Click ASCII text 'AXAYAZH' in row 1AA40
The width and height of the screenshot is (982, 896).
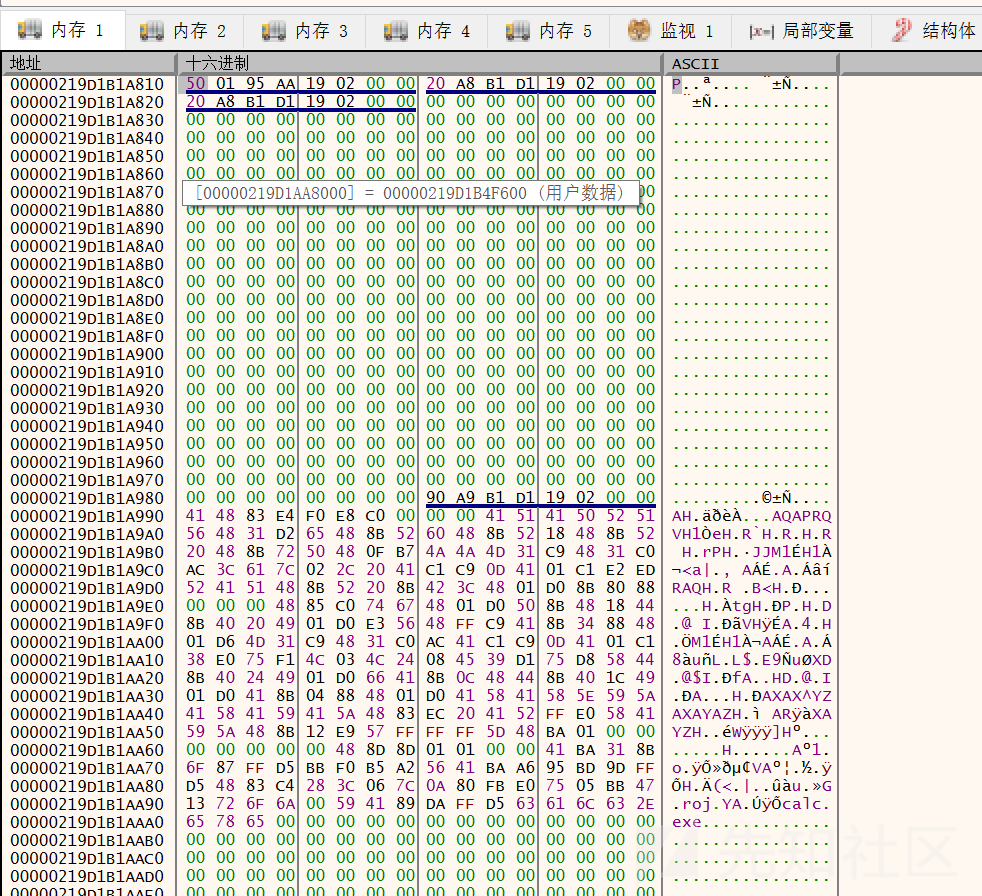click(707, 714)
